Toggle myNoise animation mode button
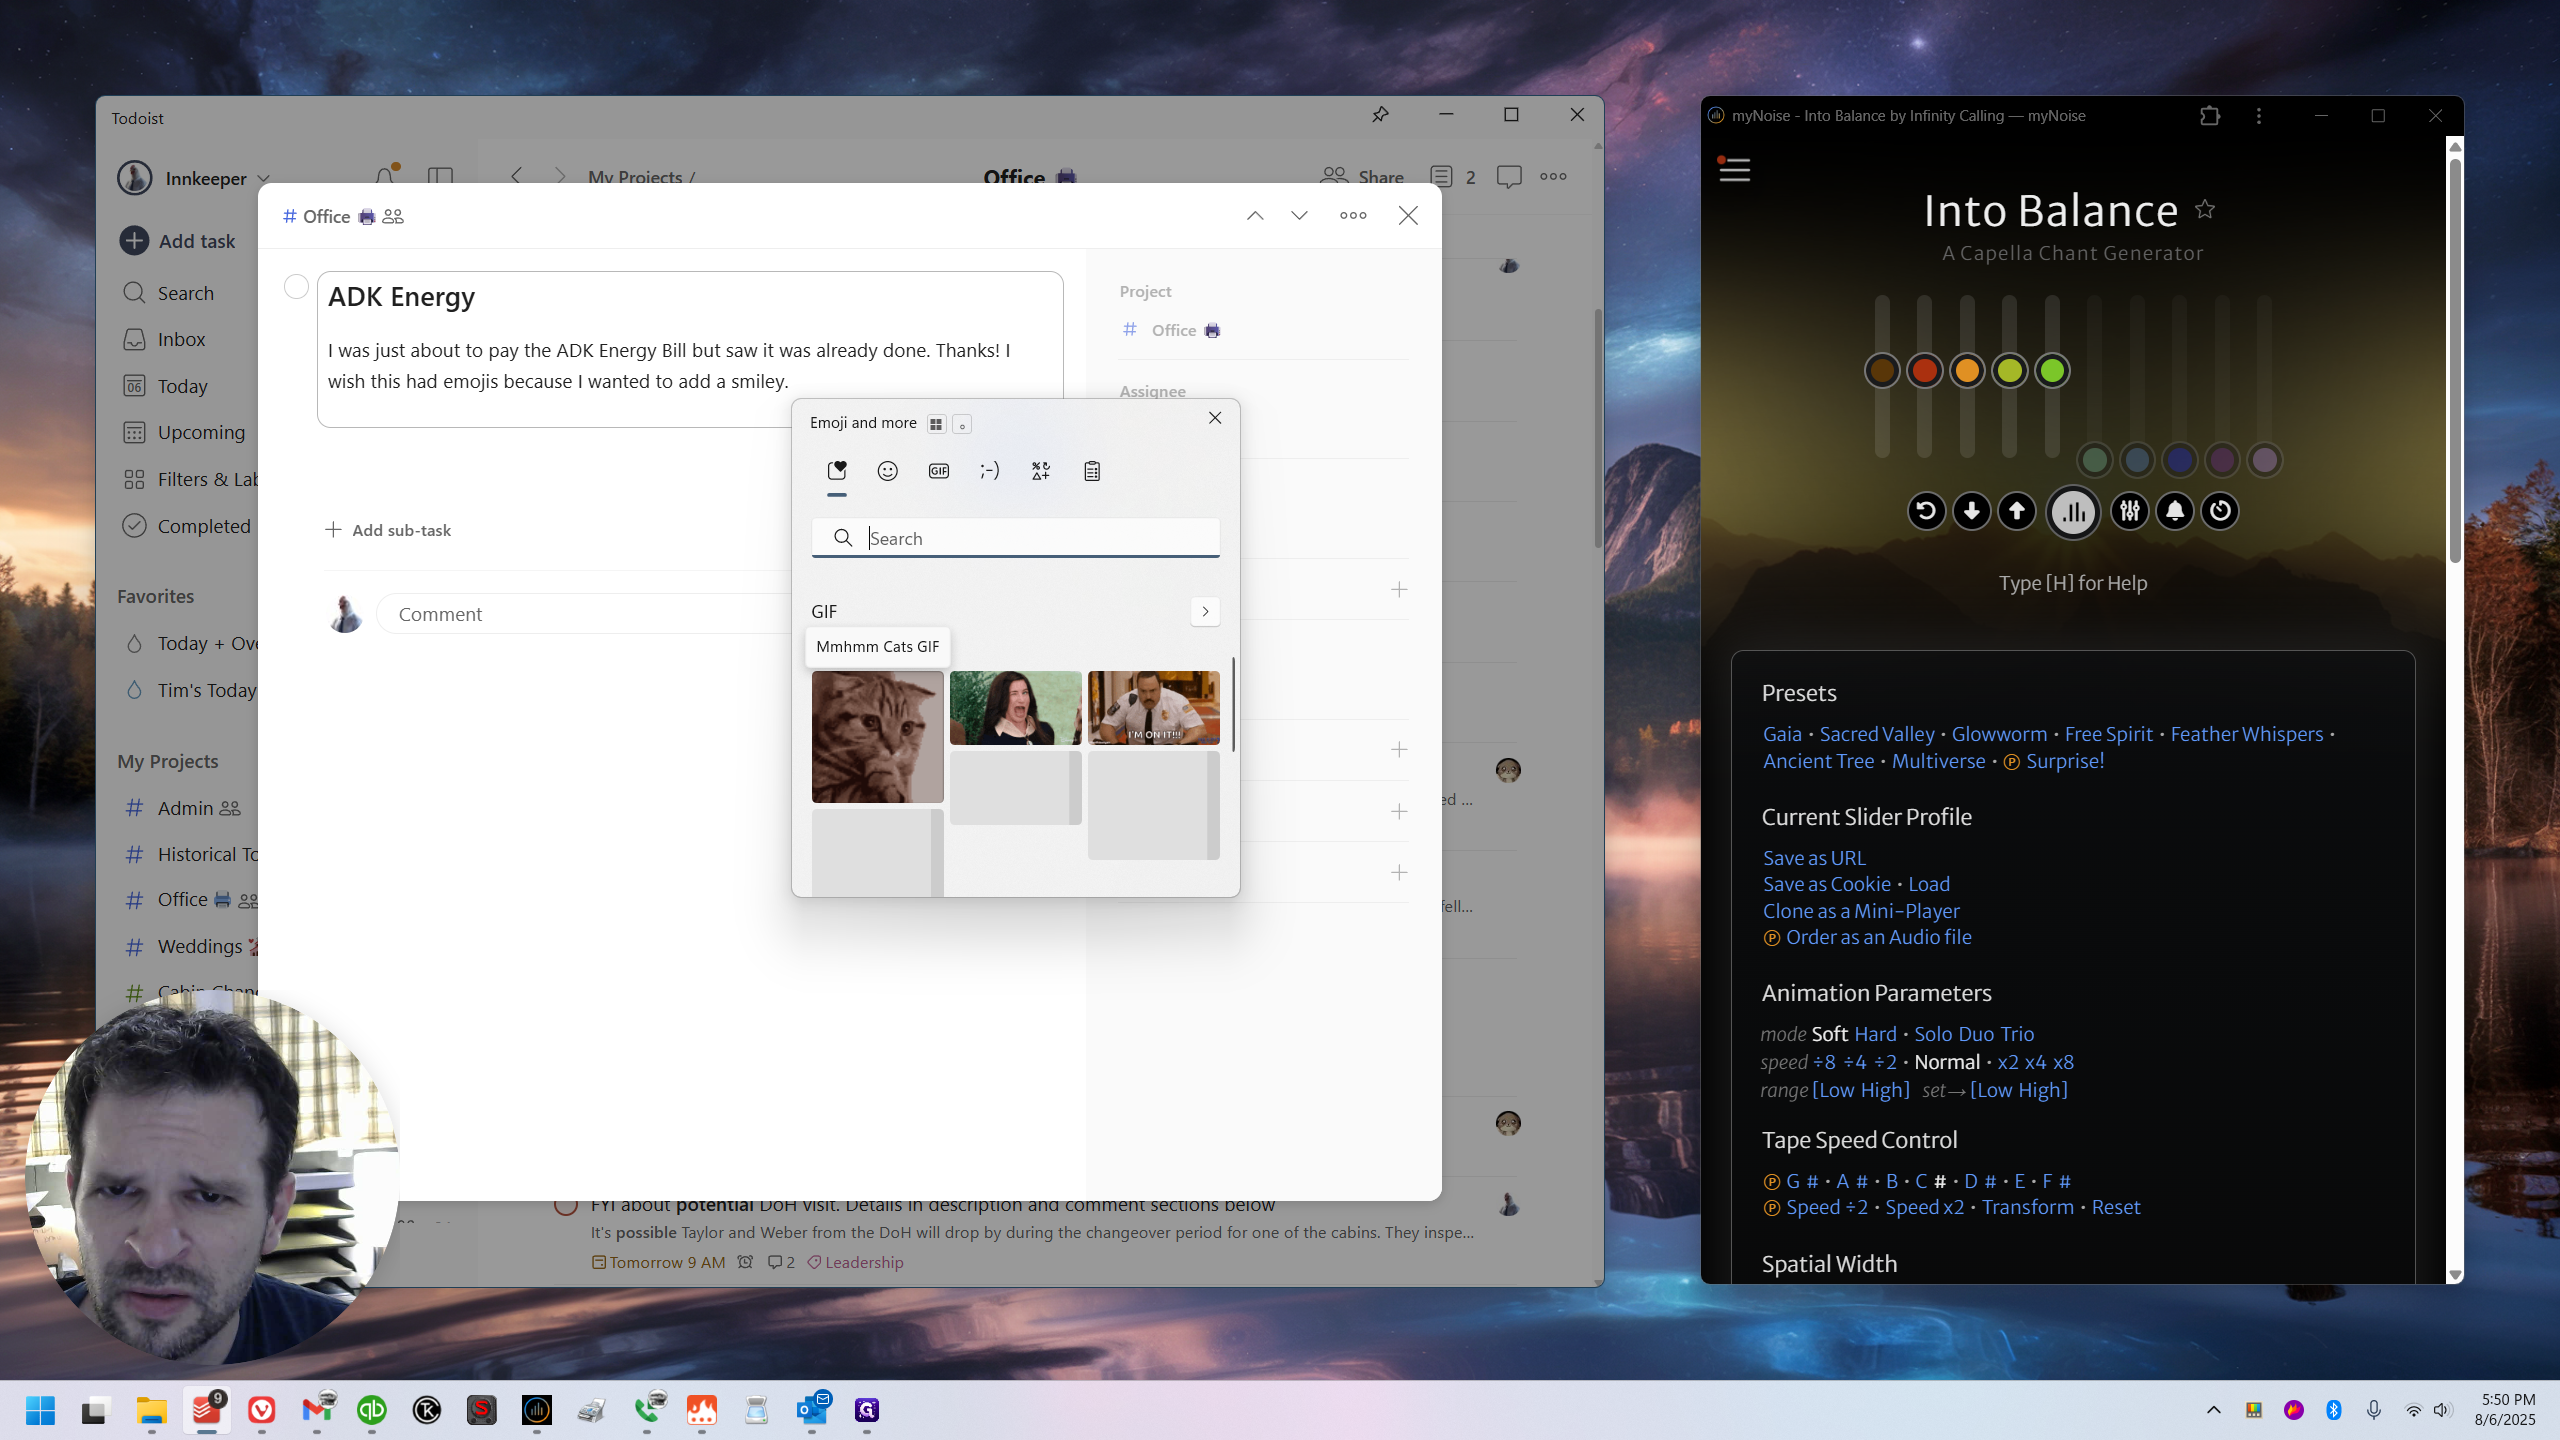Screen dimensions: 2560x1440 point(2073,512)
